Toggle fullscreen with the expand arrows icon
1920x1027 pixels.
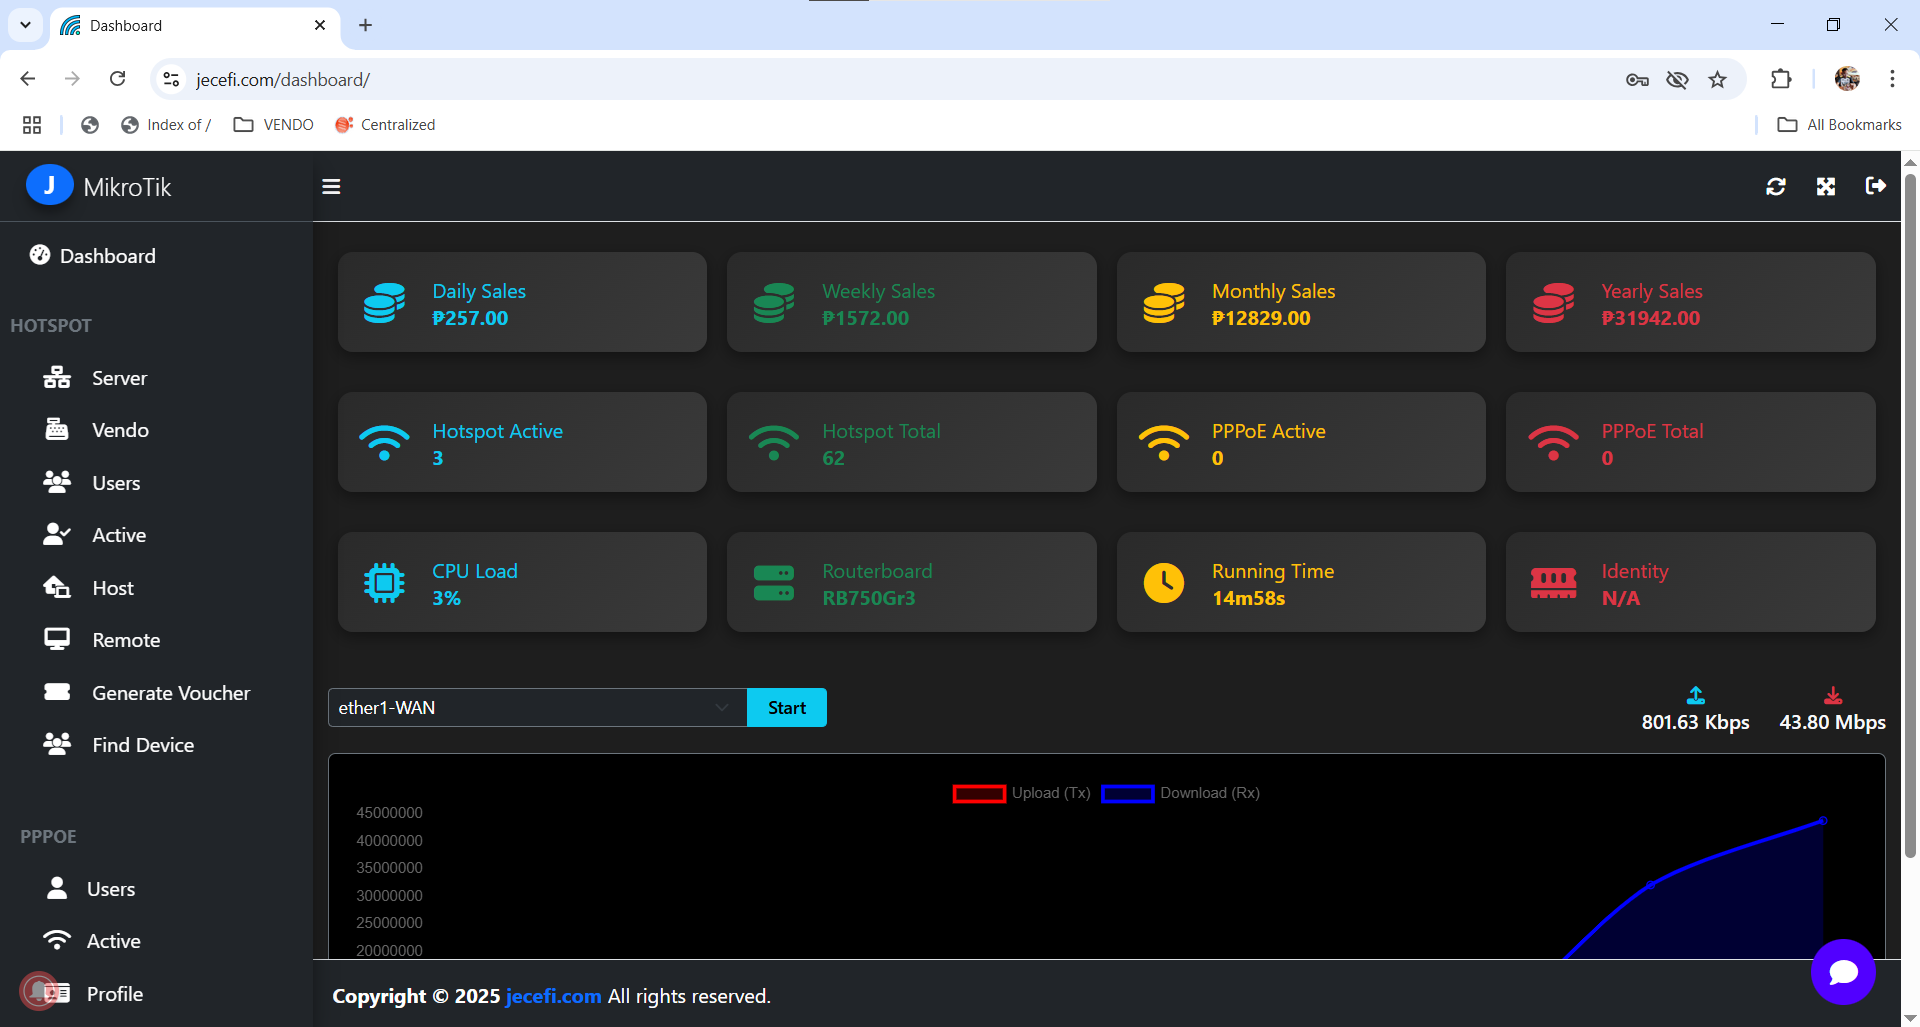(1826, 187)
